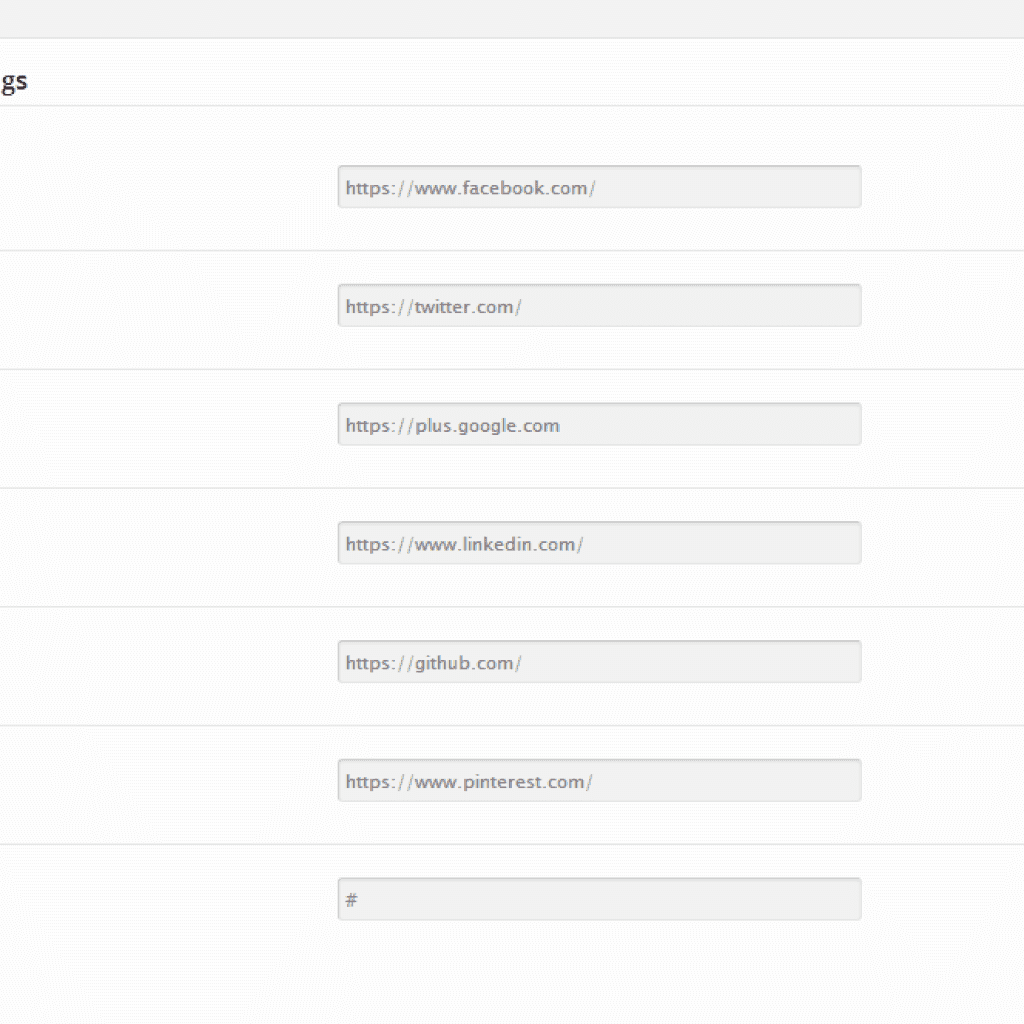Place cursor in https://twitter.com/ text field
Image resolution: width=1024 pixels, height=1024 pixels.
click(600, 306)
